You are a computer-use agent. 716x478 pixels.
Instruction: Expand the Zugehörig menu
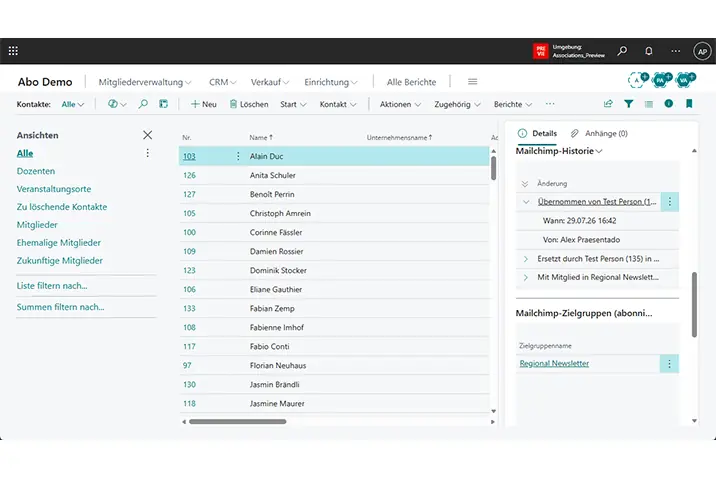point(457,104)
